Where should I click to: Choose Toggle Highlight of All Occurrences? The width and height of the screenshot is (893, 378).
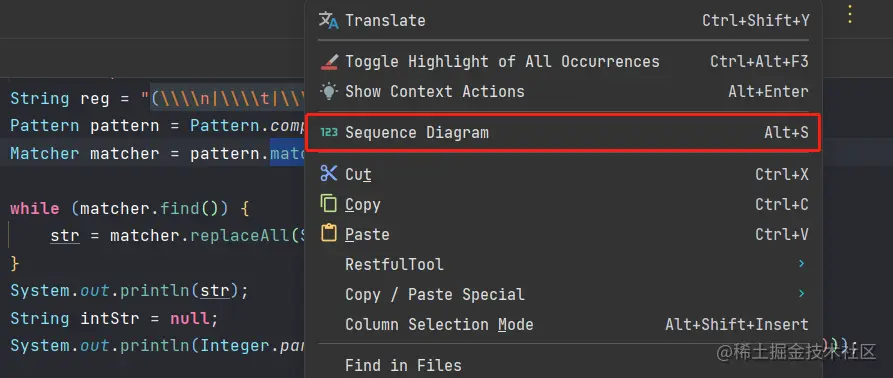(x=563, y=61)
